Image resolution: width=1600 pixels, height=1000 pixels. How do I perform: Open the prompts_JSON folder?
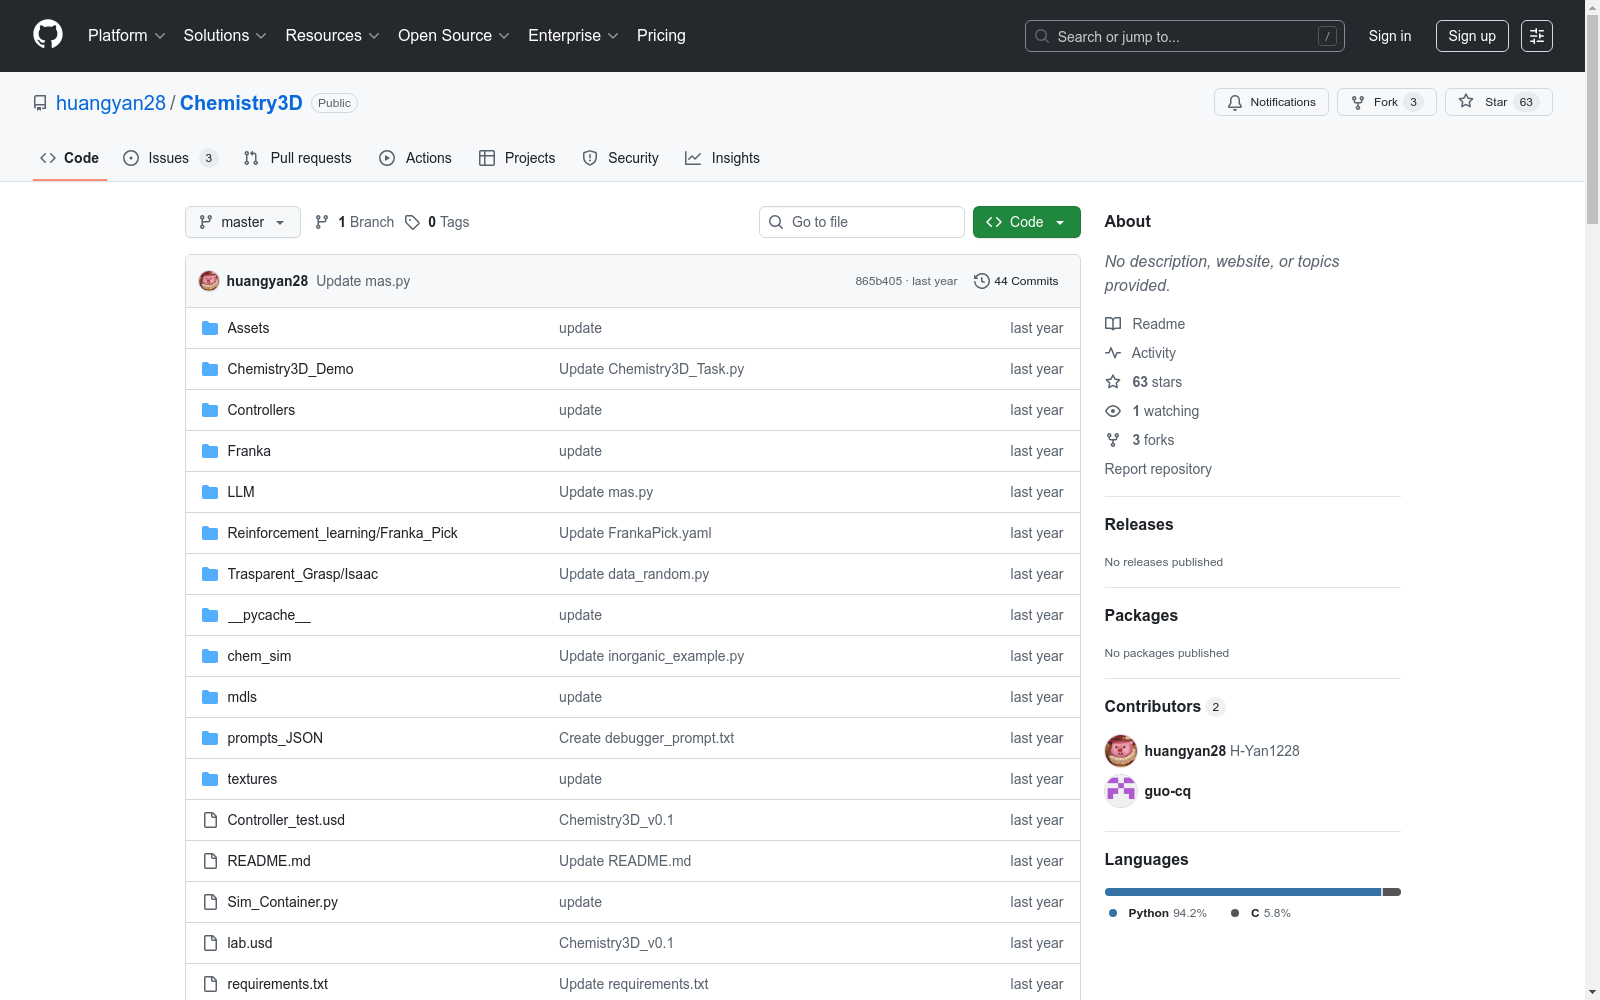pyautogui.click(x=275, y=738)
